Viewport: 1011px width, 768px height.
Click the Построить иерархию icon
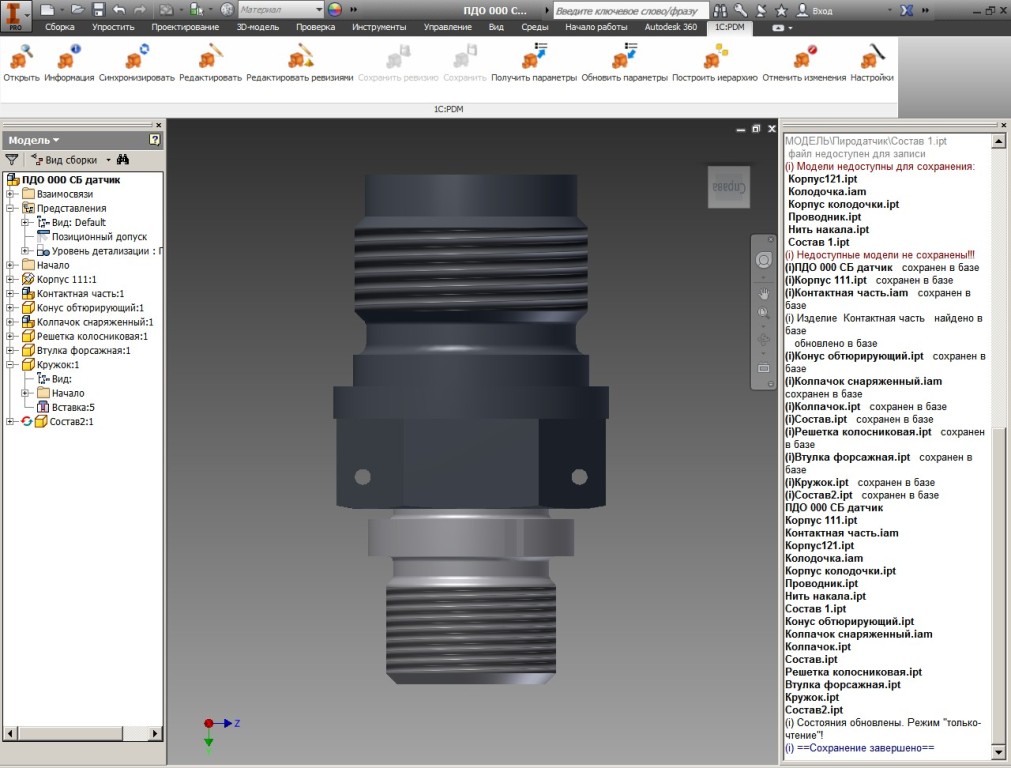tap(714, 59)
